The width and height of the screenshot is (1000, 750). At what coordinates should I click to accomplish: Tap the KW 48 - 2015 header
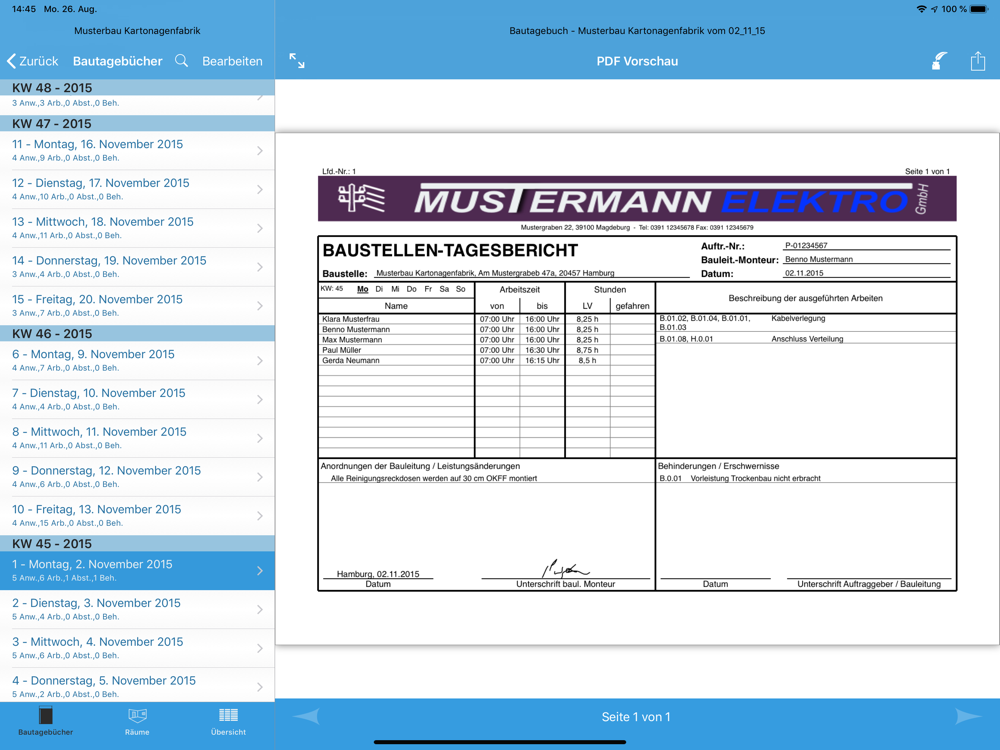tap(137, 87)
